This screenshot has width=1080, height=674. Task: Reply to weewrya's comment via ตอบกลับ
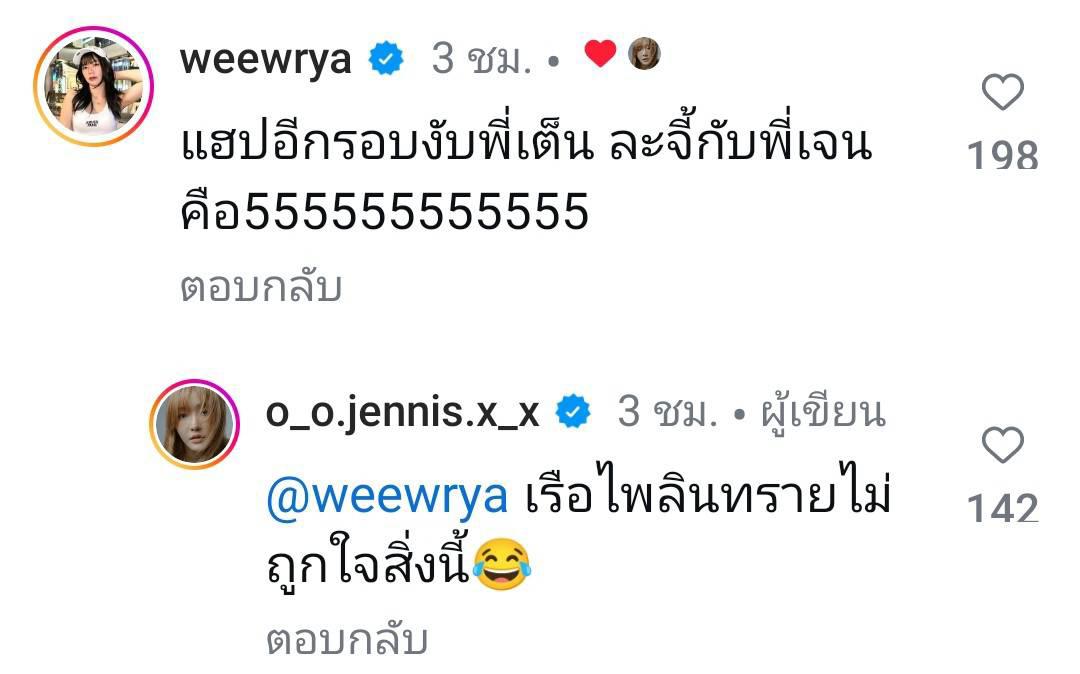261,287
